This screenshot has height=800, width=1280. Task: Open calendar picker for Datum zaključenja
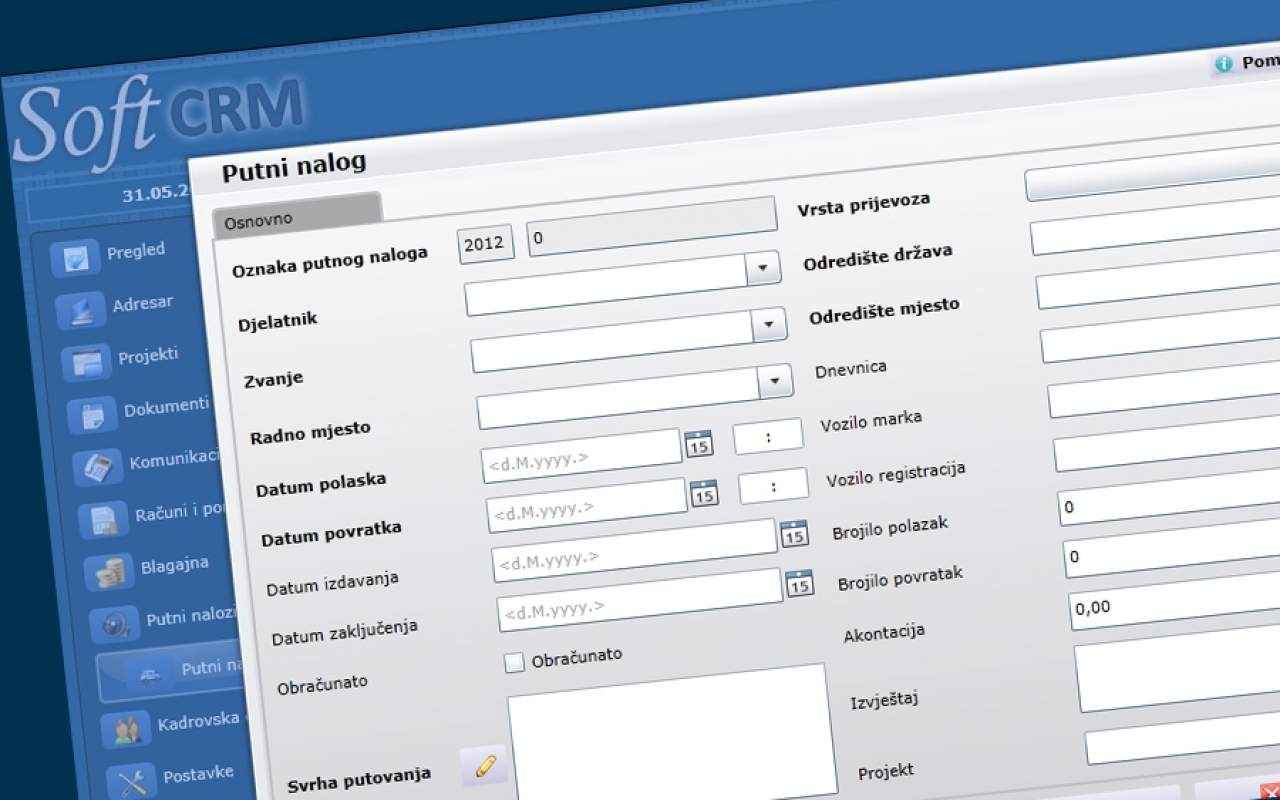(799, 583)
